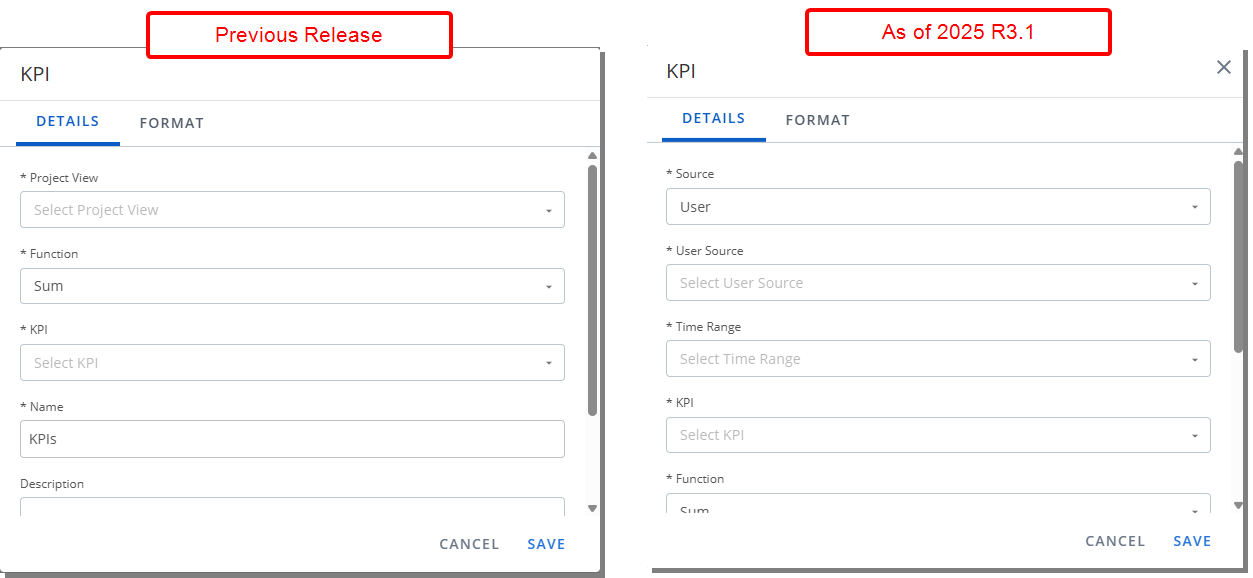Open the Select Time Range dropdown
Viewport: 1253px width, 578px height.
[938, 359]
